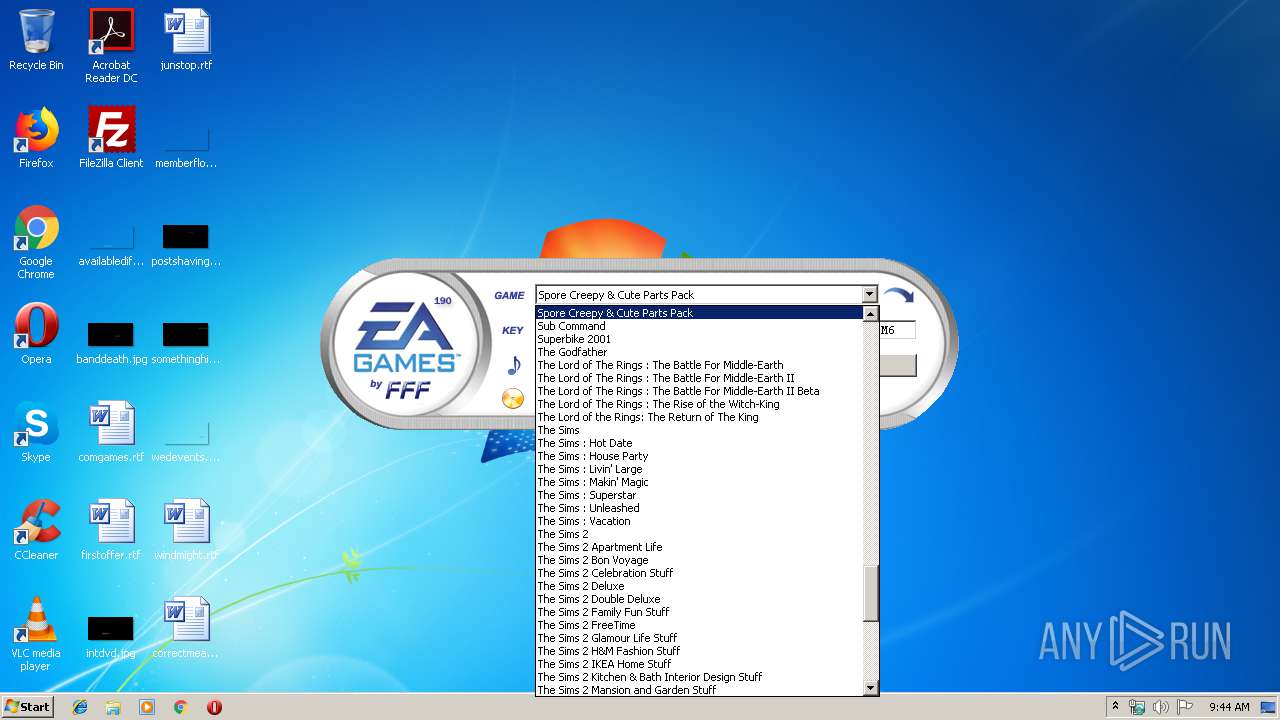Collapse the GAME combo box arrow
Viewport: 1280px width, 720px height.
coord(869,295)
